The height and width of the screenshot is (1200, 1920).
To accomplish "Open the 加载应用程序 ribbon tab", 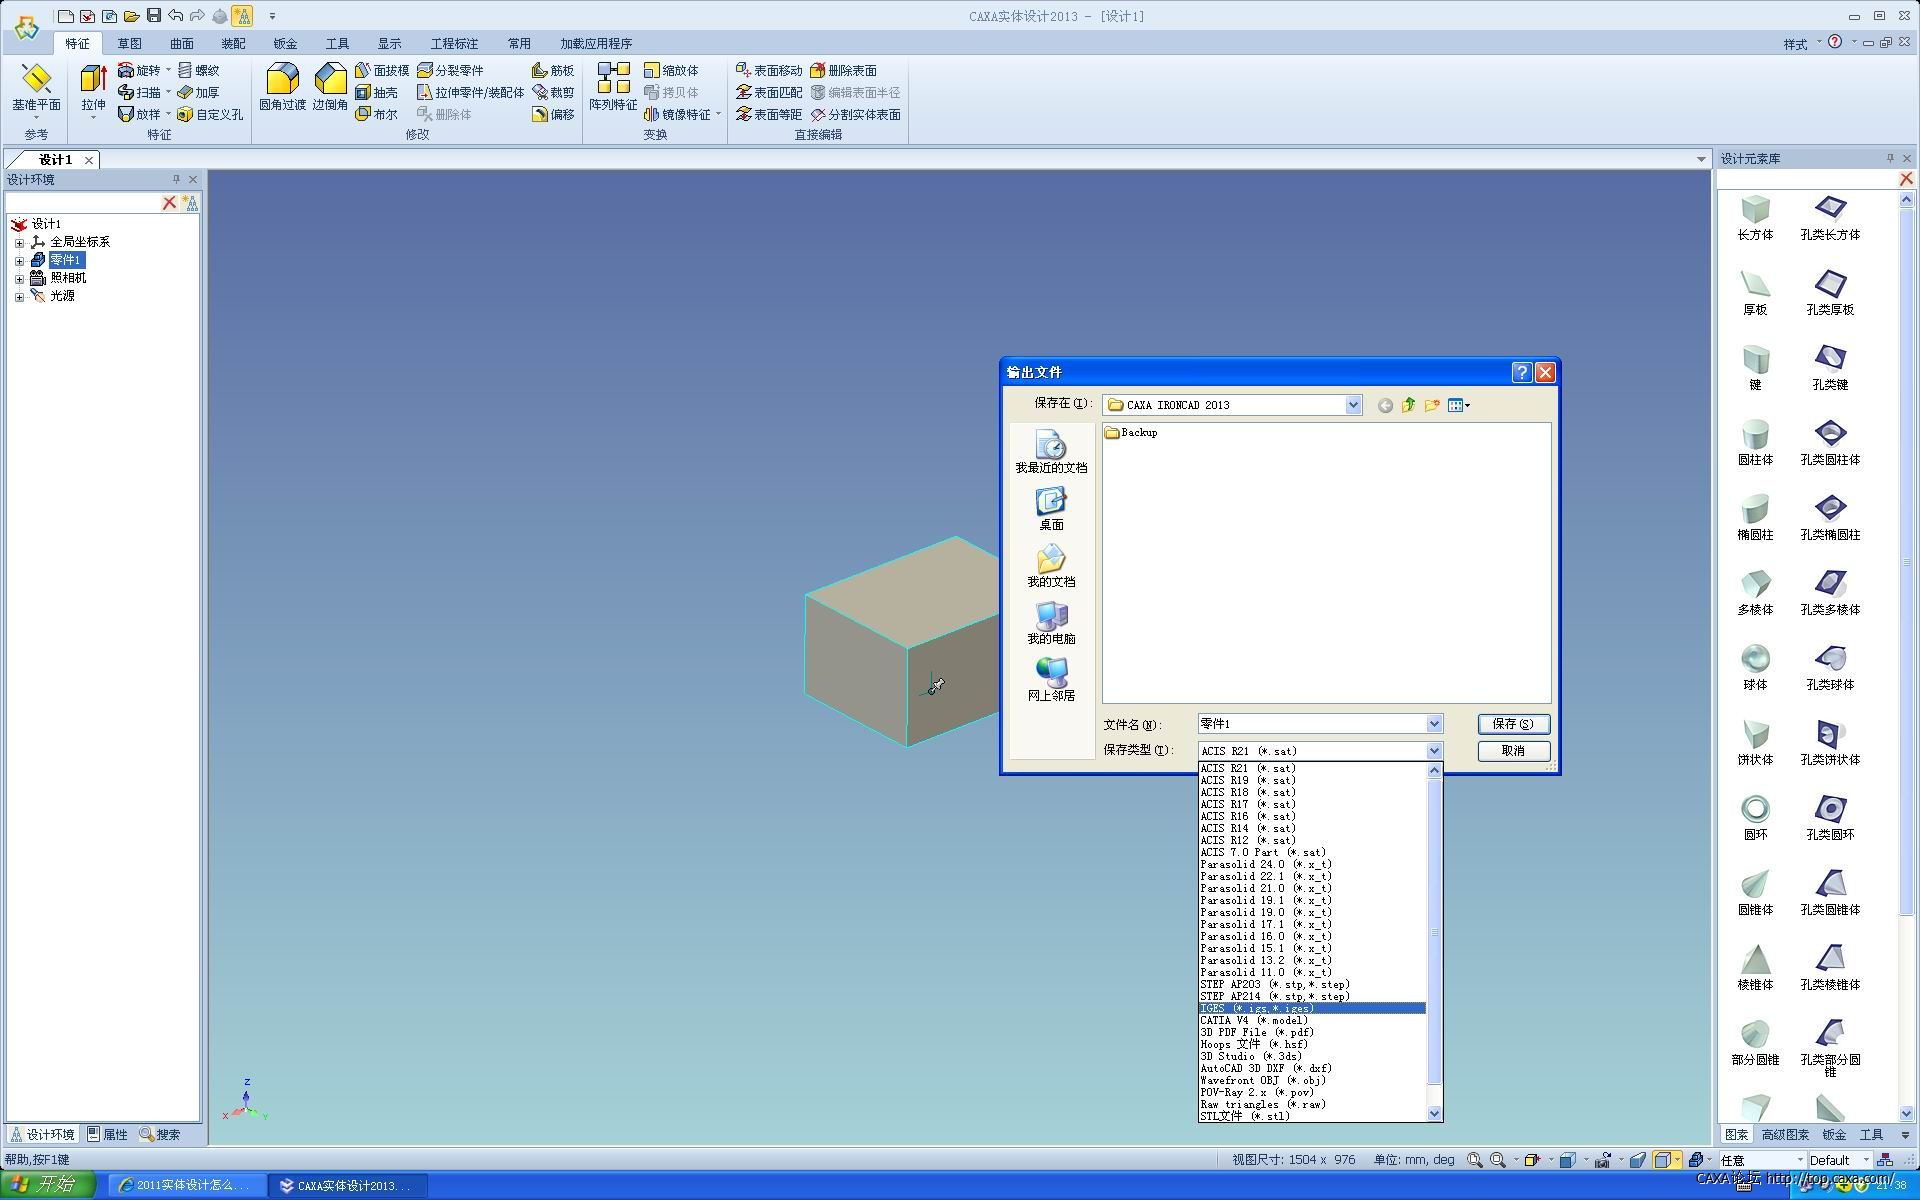I will (x=596, y=44).
